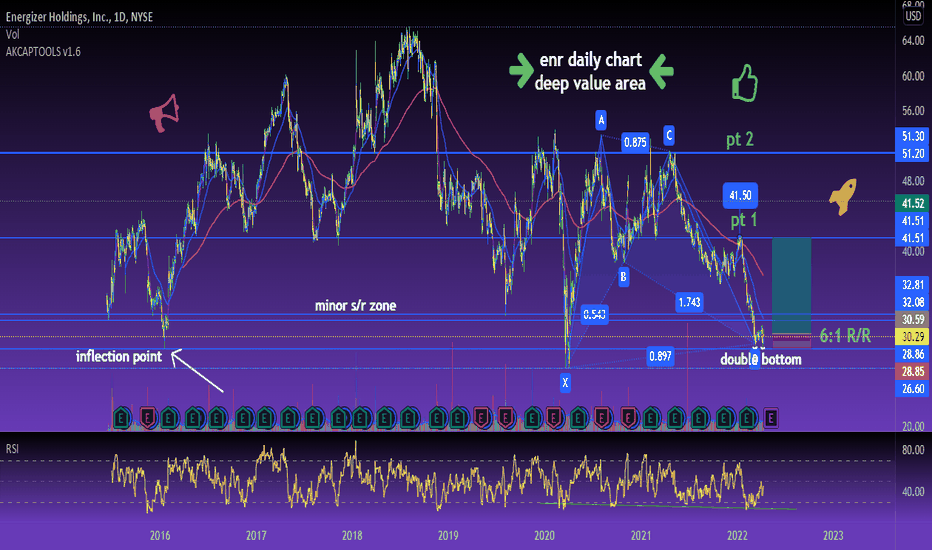Select the 'pt 2' target text
This screenshot has height=550, width=932.
(740, 140)
